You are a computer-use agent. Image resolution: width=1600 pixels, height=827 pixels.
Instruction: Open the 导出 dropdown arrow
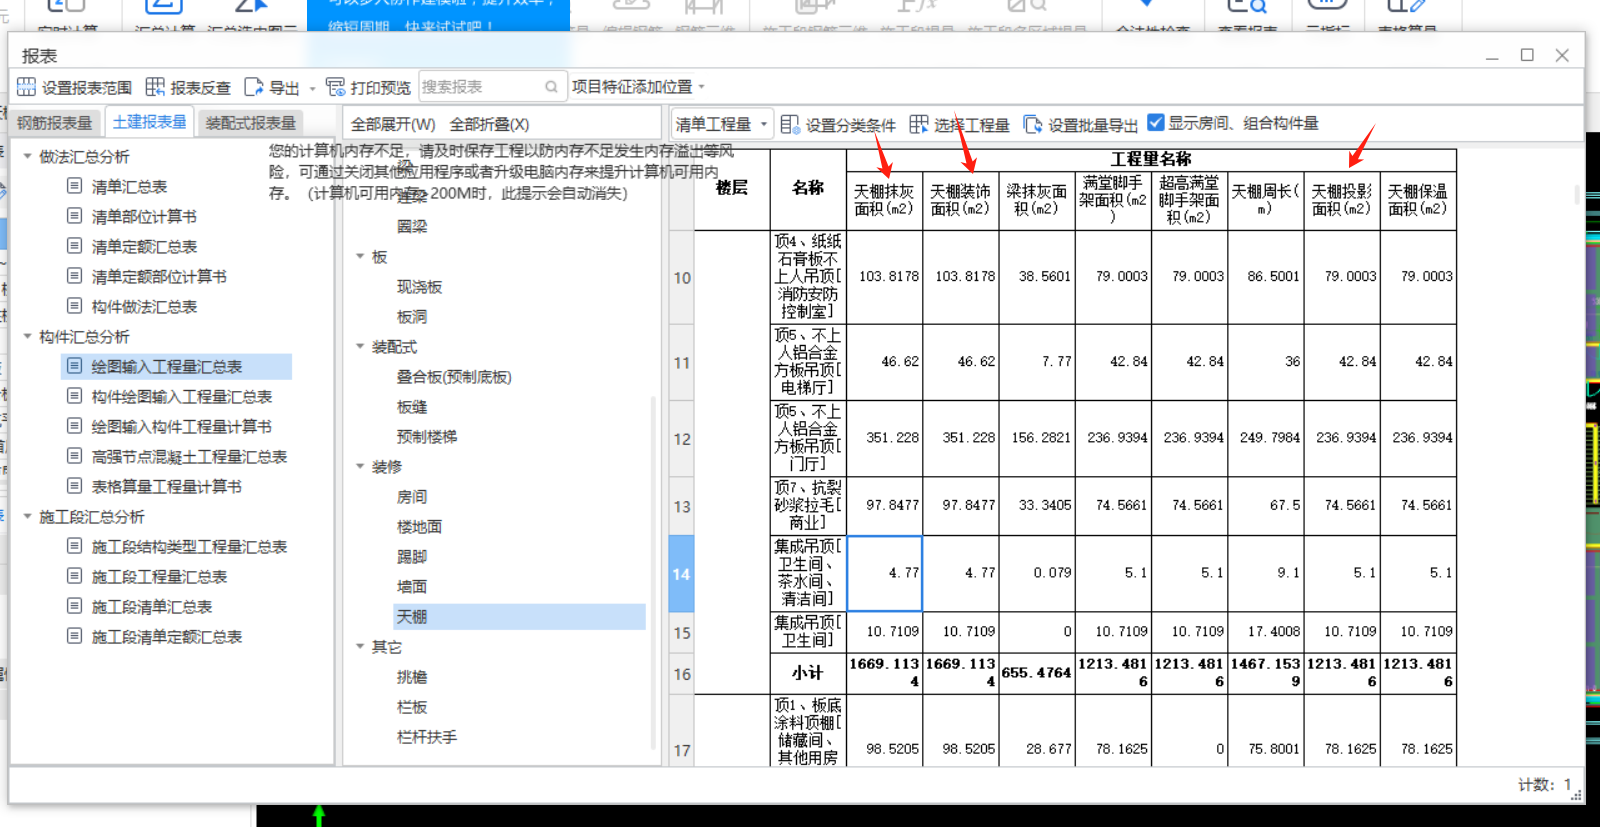(x=312, y=88)
